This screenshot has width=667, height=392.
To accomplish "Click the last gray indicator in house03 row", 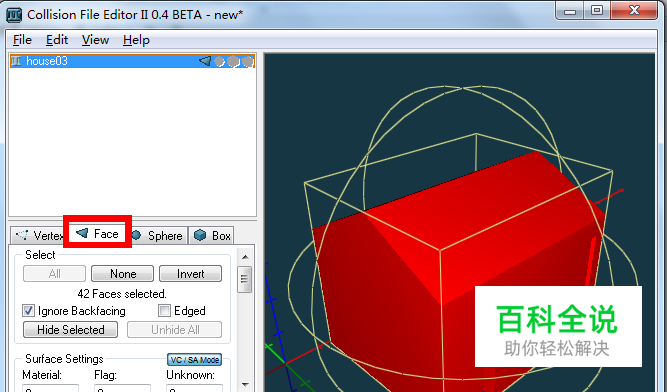I will 248,62.
